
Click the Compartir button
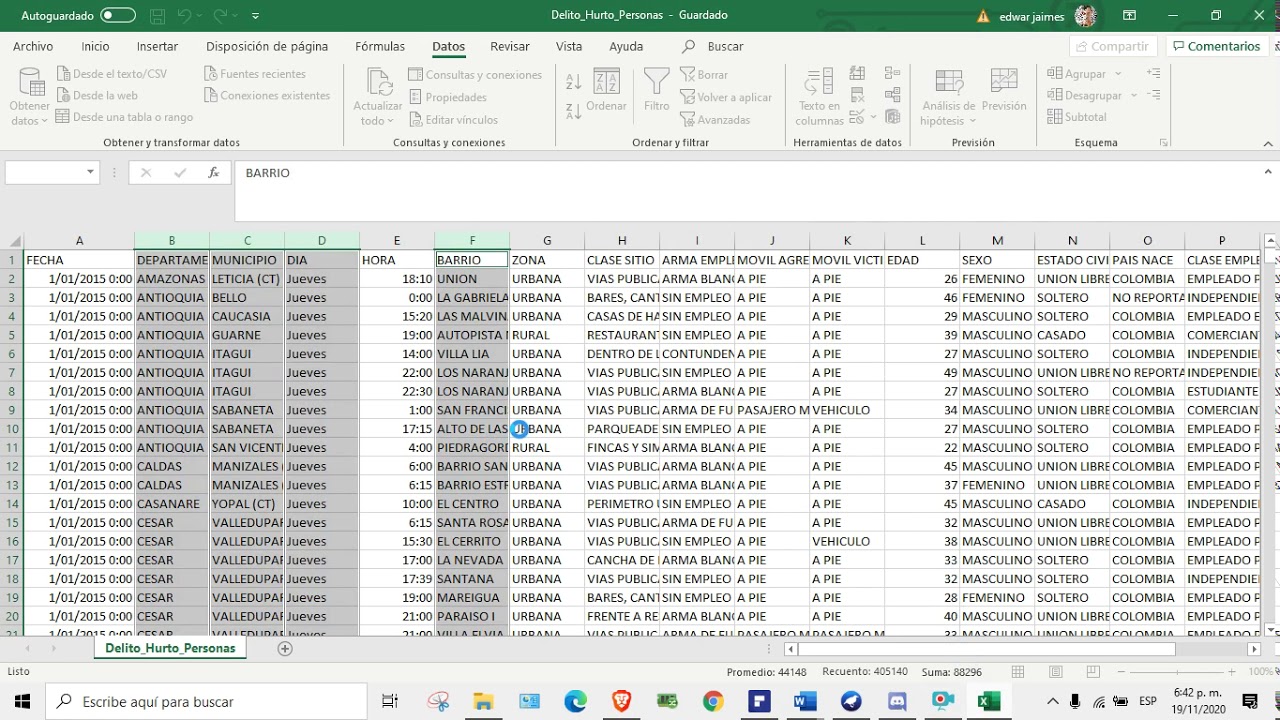click(x=1113, y=46)
